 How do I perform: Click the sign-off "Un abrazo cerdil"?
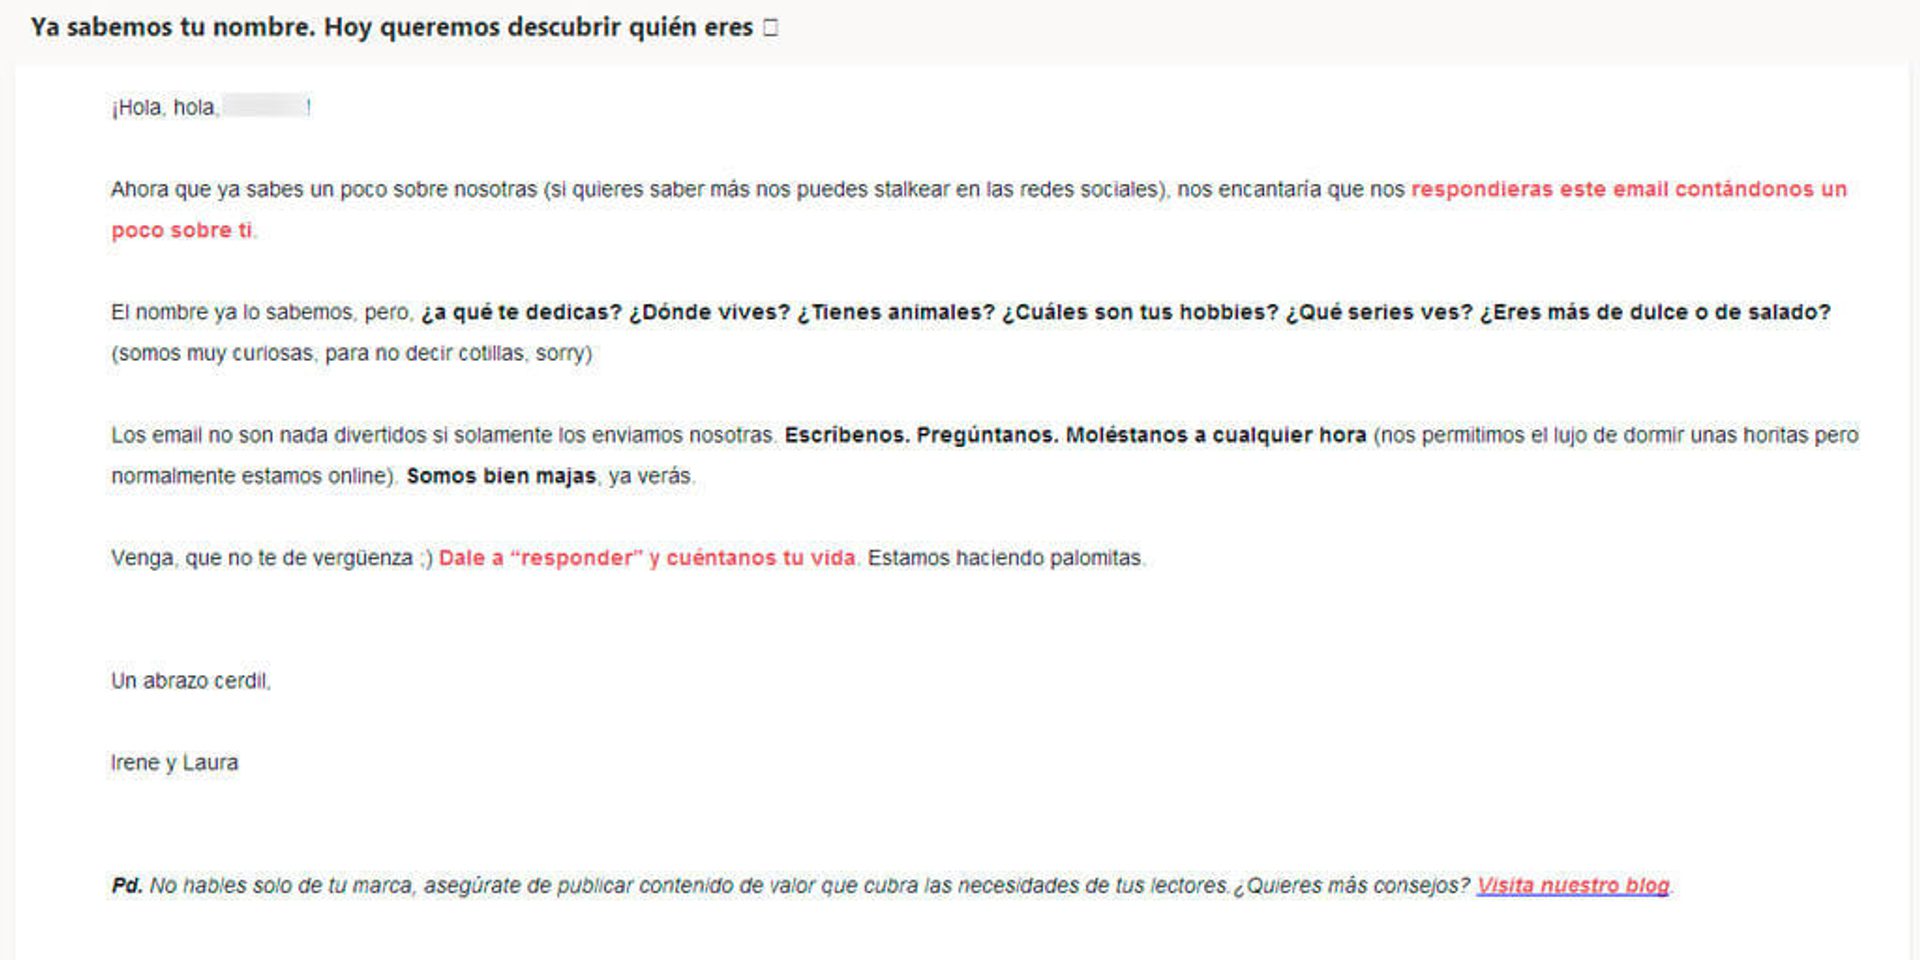tap(190, 681)
